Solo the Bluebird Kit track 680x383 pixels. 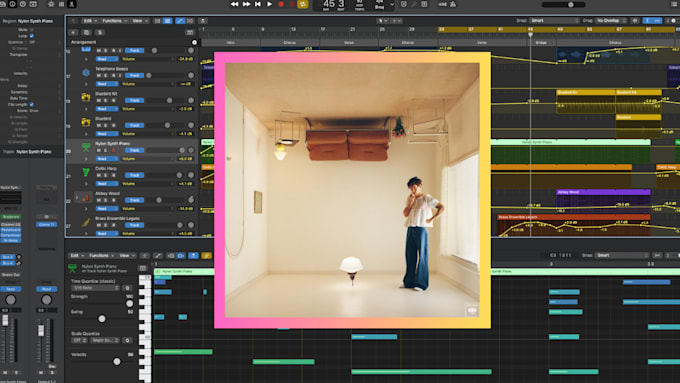(x=106, y=101)
